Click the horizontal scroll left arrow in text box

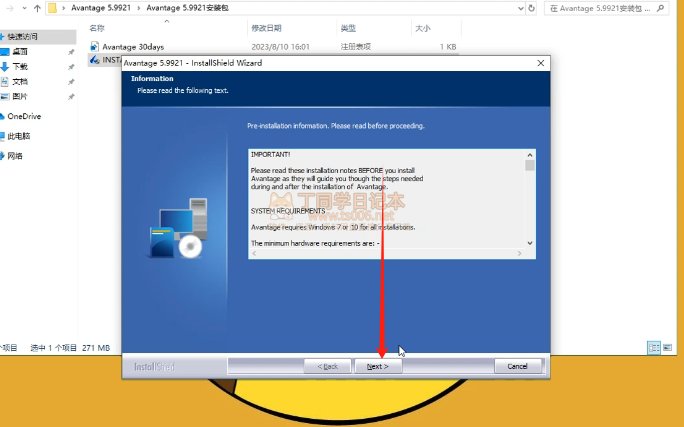(254, 253)
